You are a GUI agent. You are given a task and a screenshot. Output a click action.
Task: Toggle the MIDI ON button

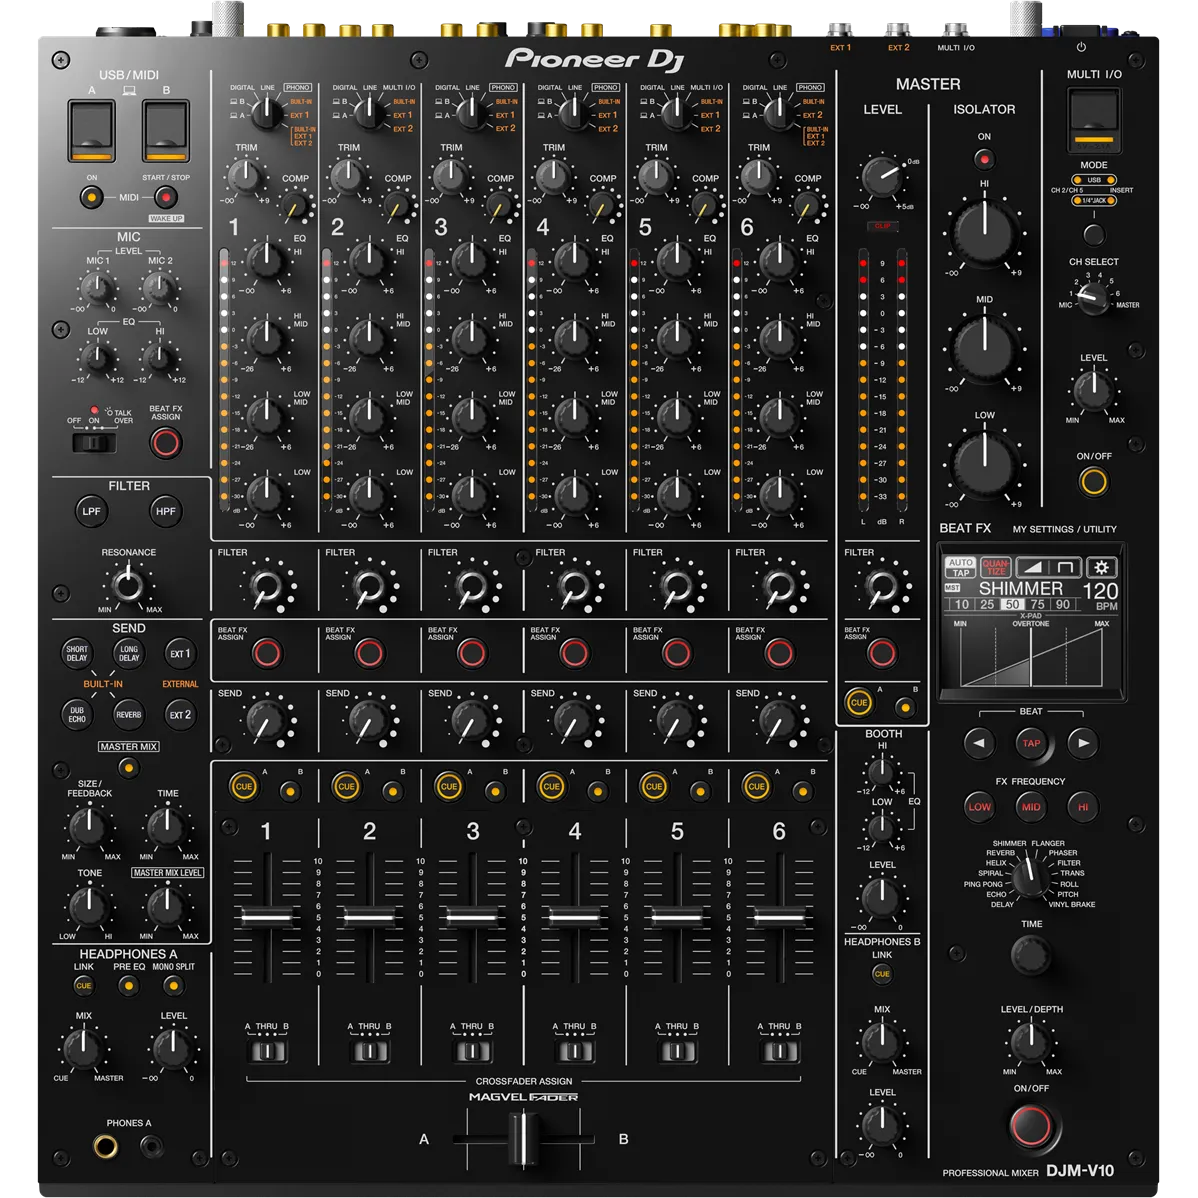[x=92, y=198]
